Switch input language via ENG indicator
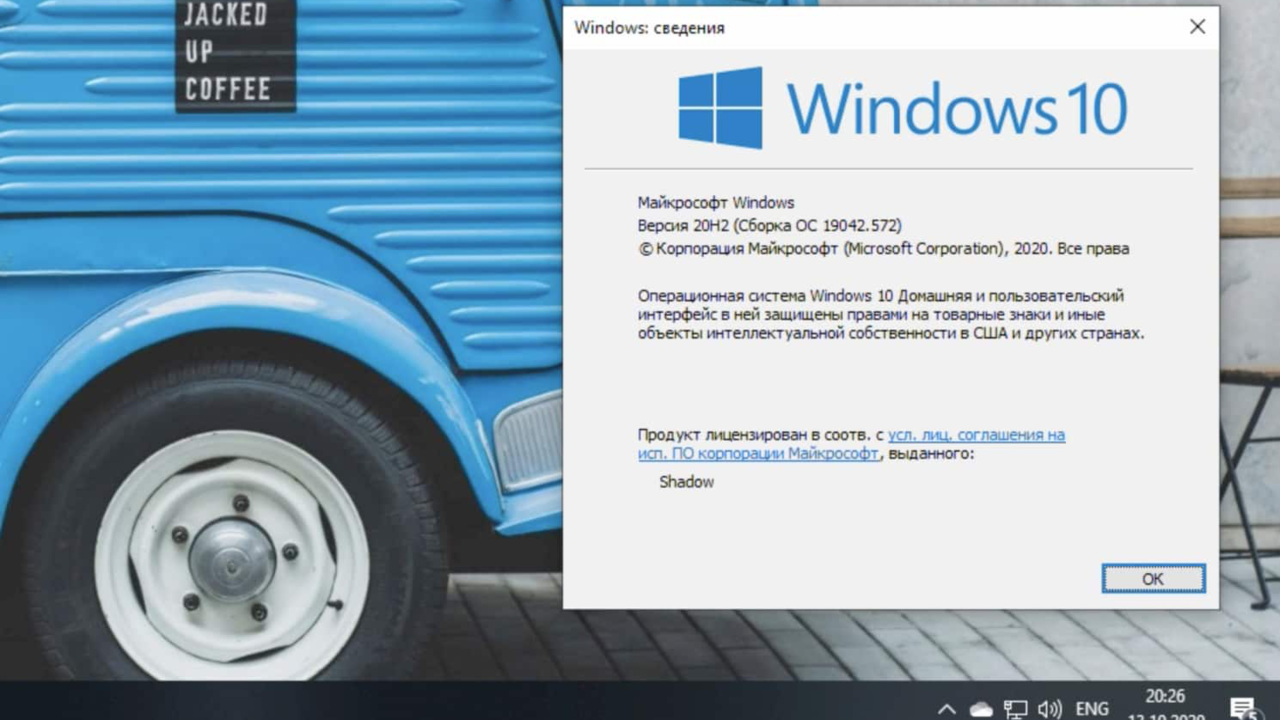Screen dimensions: 1280x720 [x=1092, y=709]
